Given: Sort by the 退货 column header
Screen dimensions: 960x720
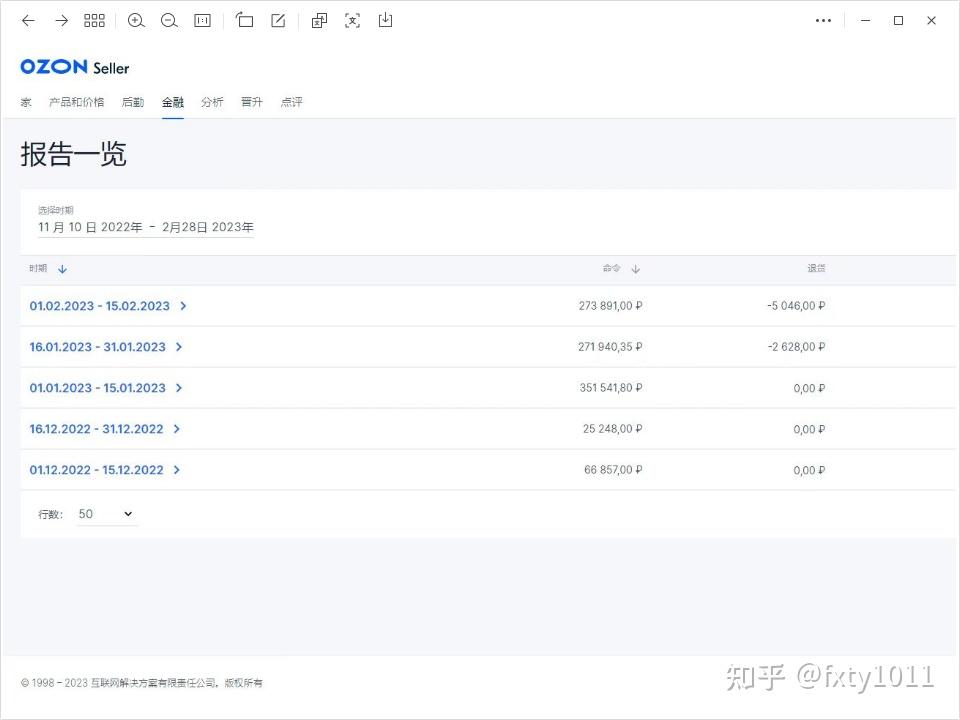Looking at the screenshot, I should point(816,268).
